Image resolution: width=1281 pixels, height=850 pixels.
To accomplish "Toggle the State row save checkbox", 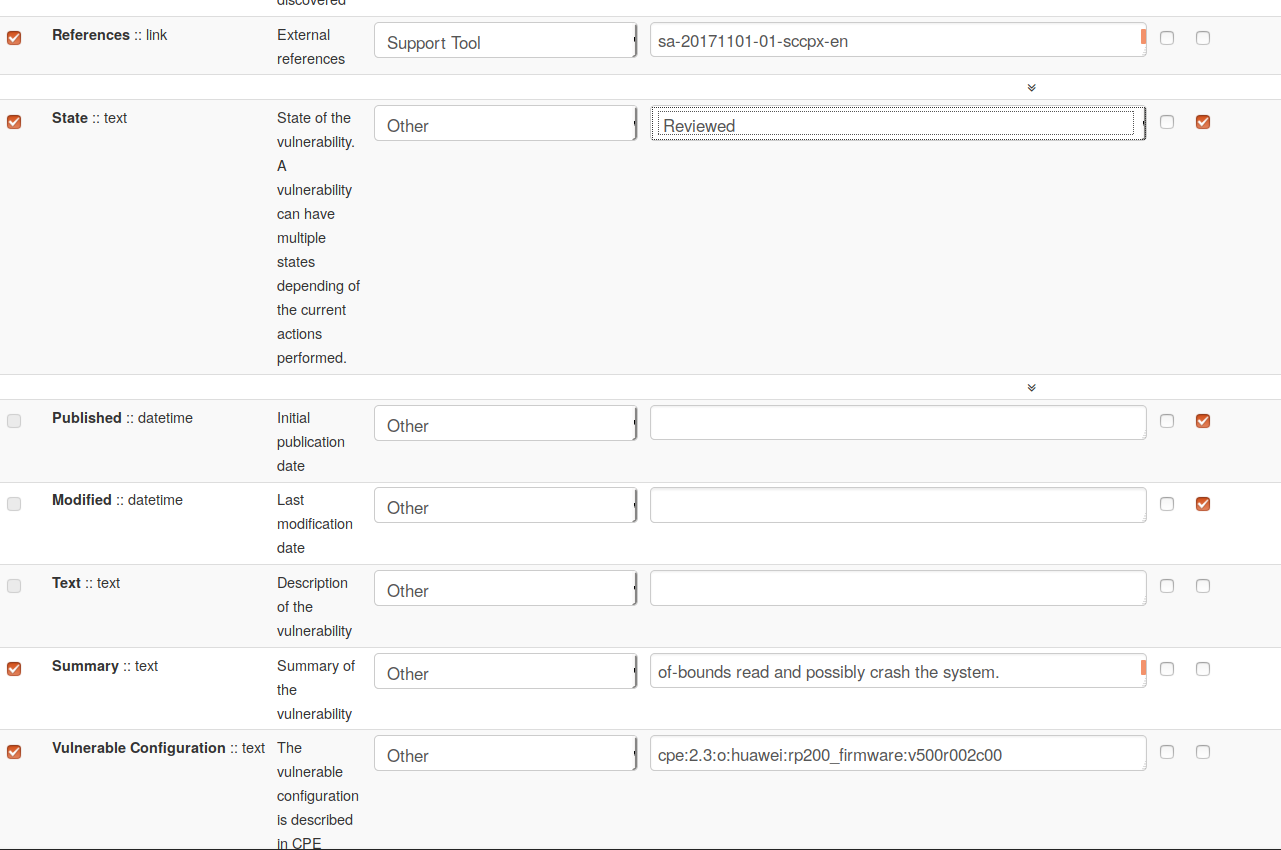I will coord(14,122).
